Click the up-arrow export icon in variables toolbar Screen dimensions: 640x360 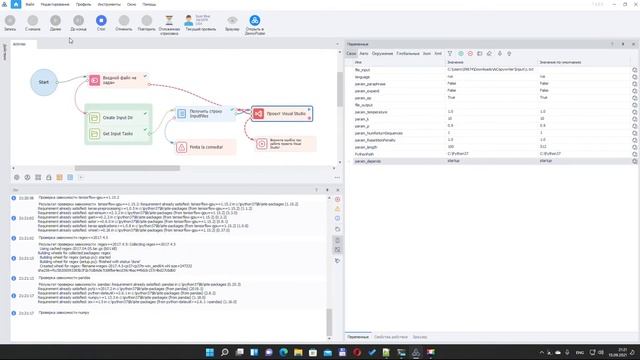pyautogui.click(x=509, y=53)
